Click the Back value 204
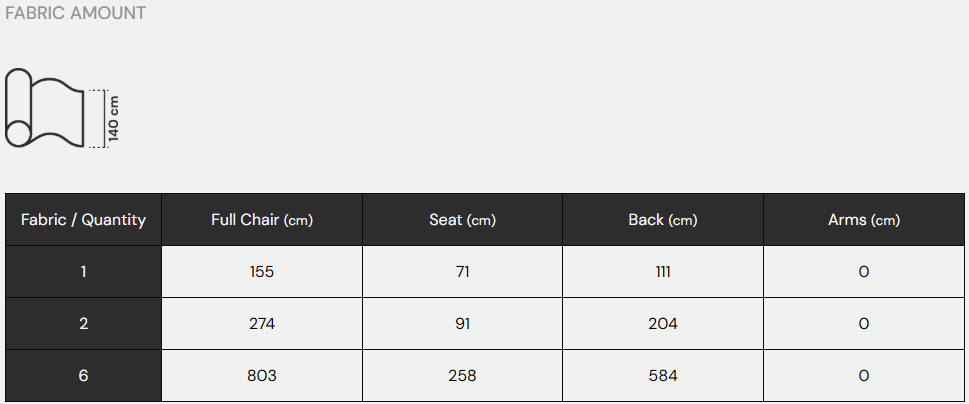The height and width of the screenshot is (404, 969). (x=663, y=324)
